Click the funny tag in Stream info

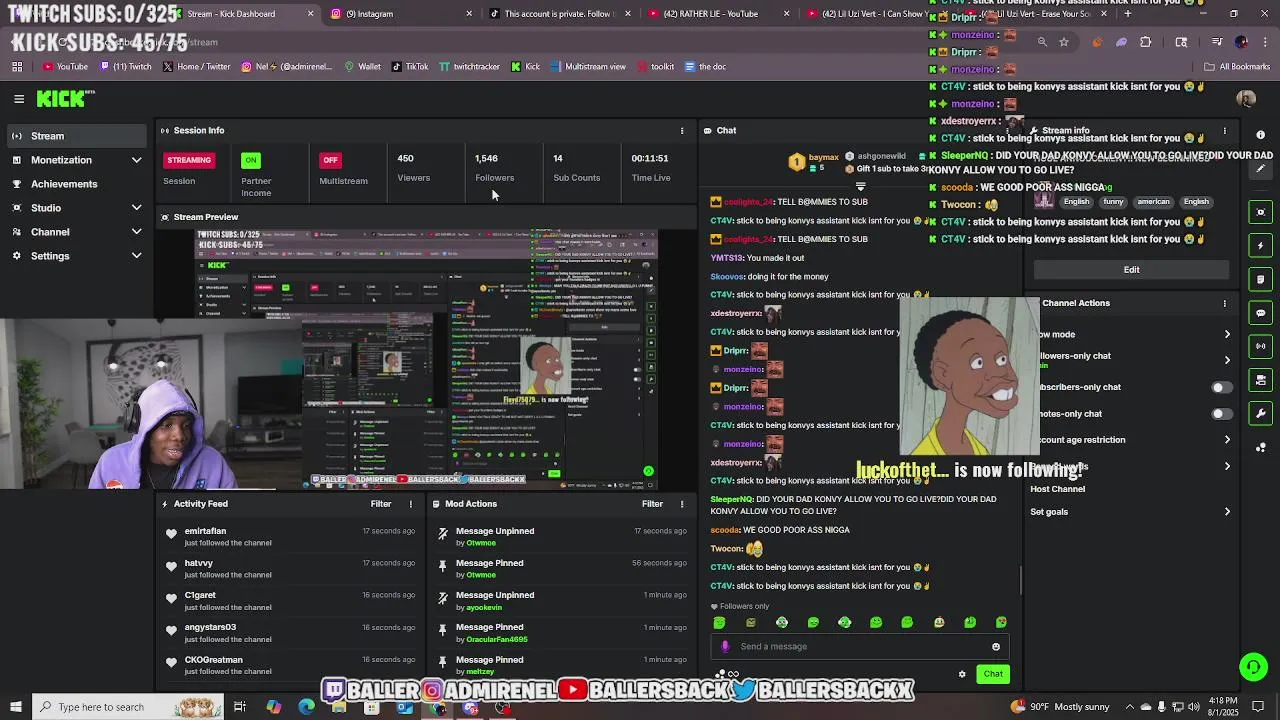pos(1113,202)
